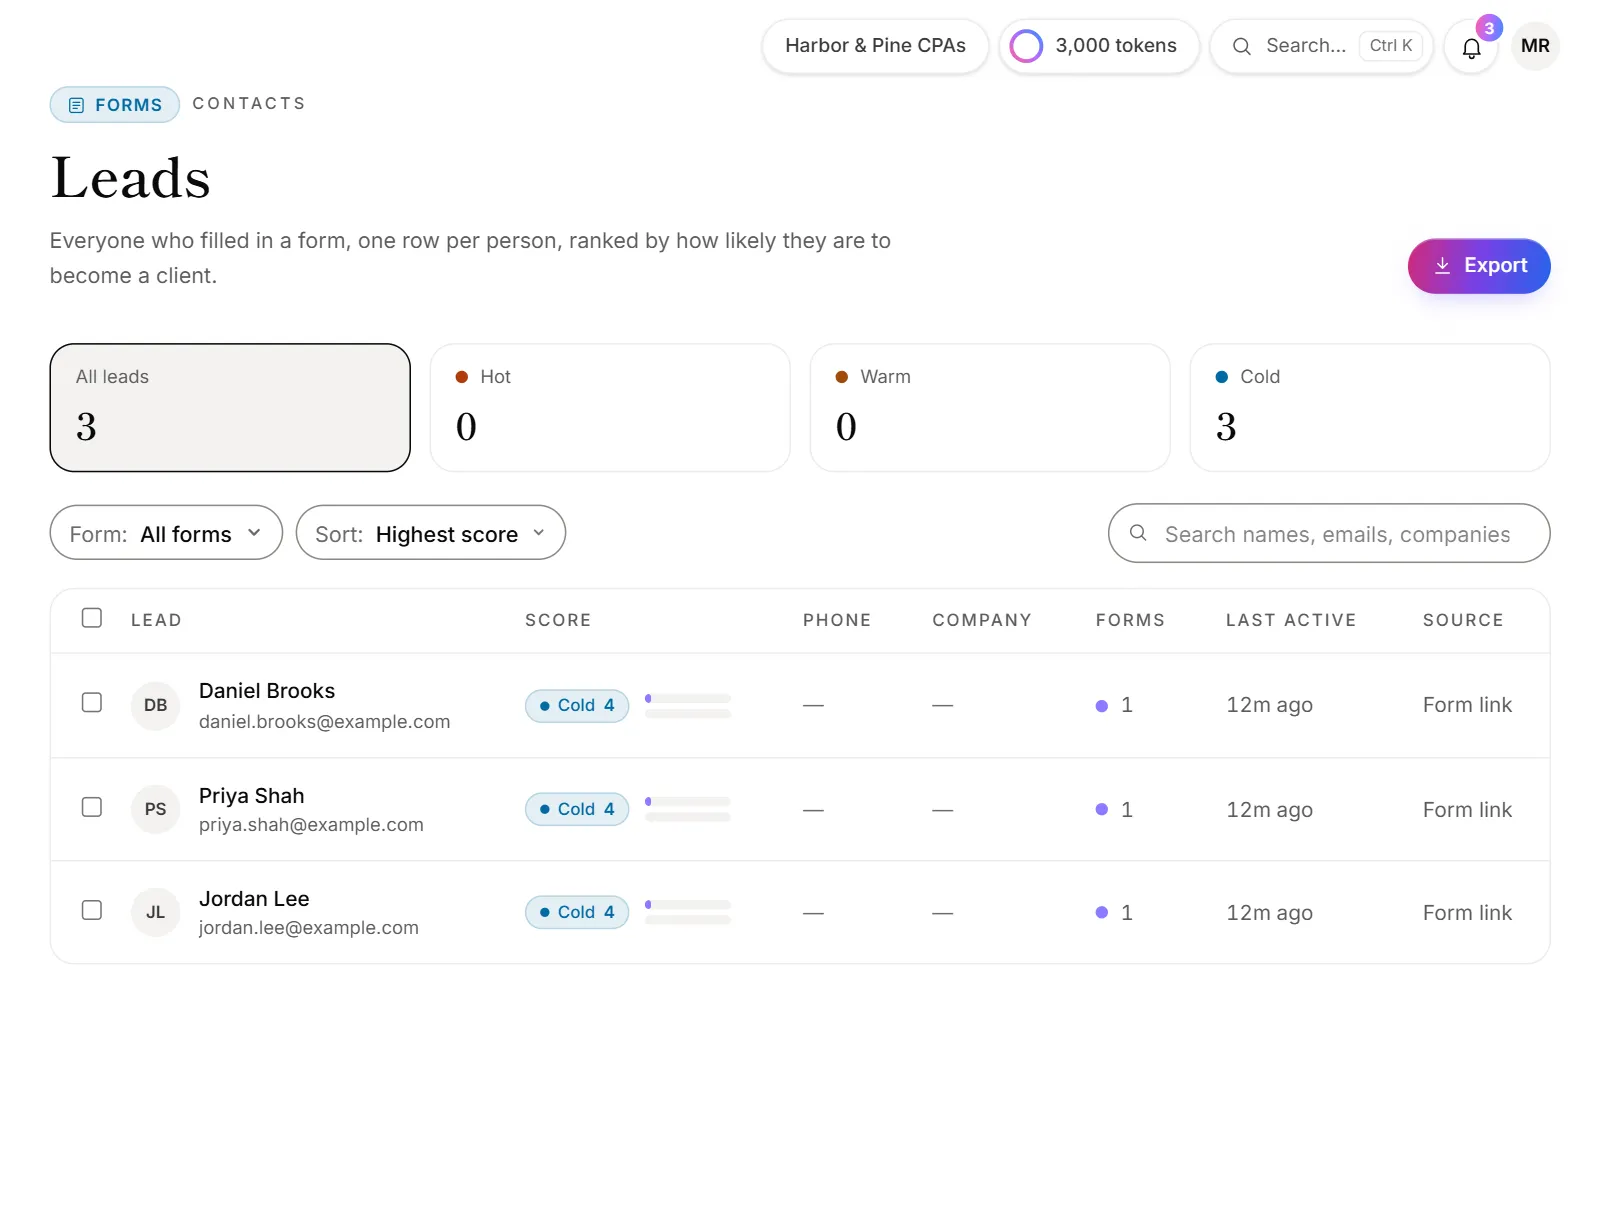Click the JL avatar for Jordan Lee
Screen dimensions: 1600x1231
tap(155, 912)
